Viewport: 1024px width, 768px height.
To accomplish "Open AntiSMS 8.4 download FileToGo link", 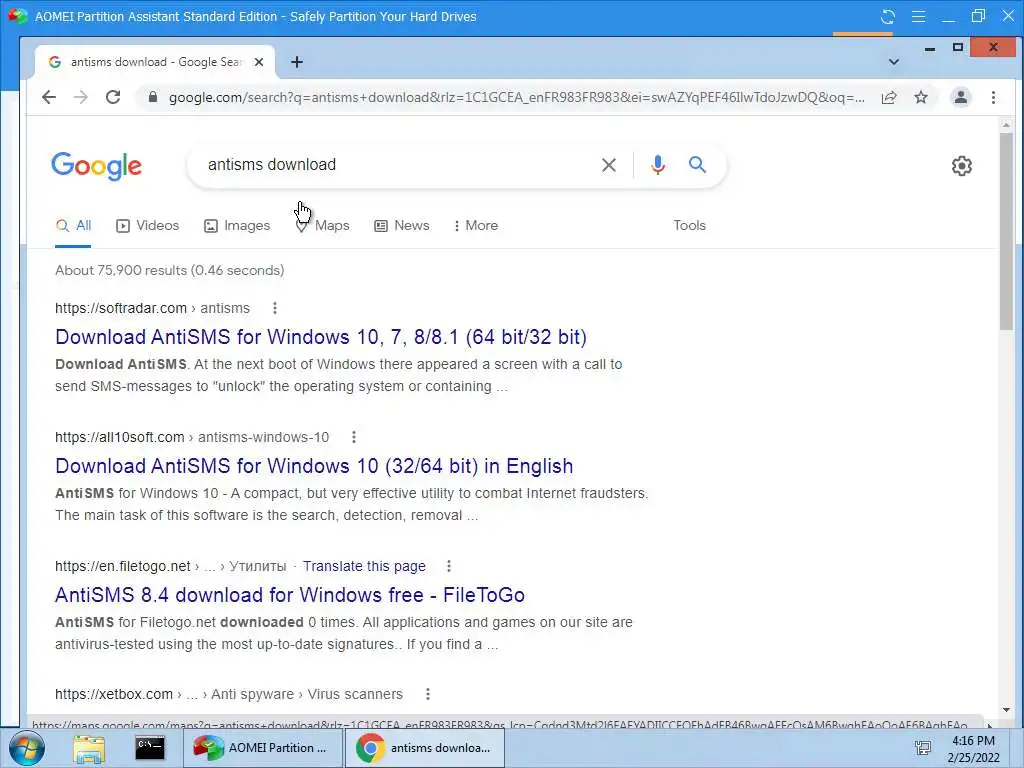I will pyautogui.click(x=290, y=595).
